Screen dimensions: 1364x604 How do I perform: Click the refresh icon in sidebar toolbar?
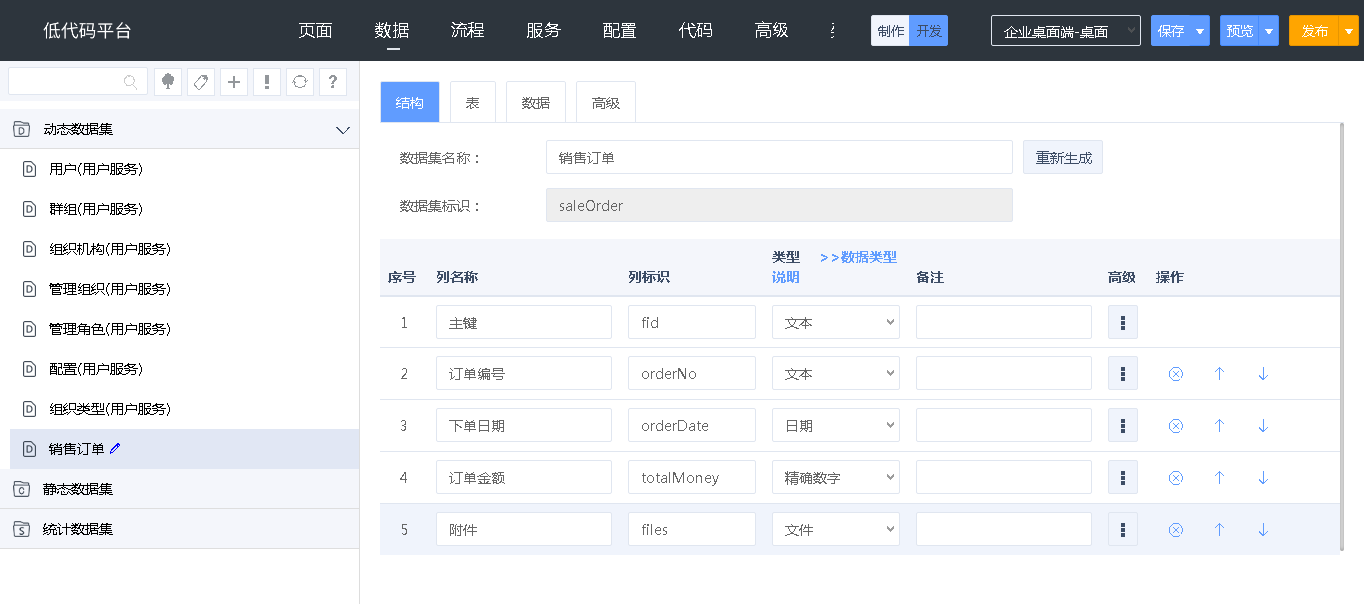[300, 82]
